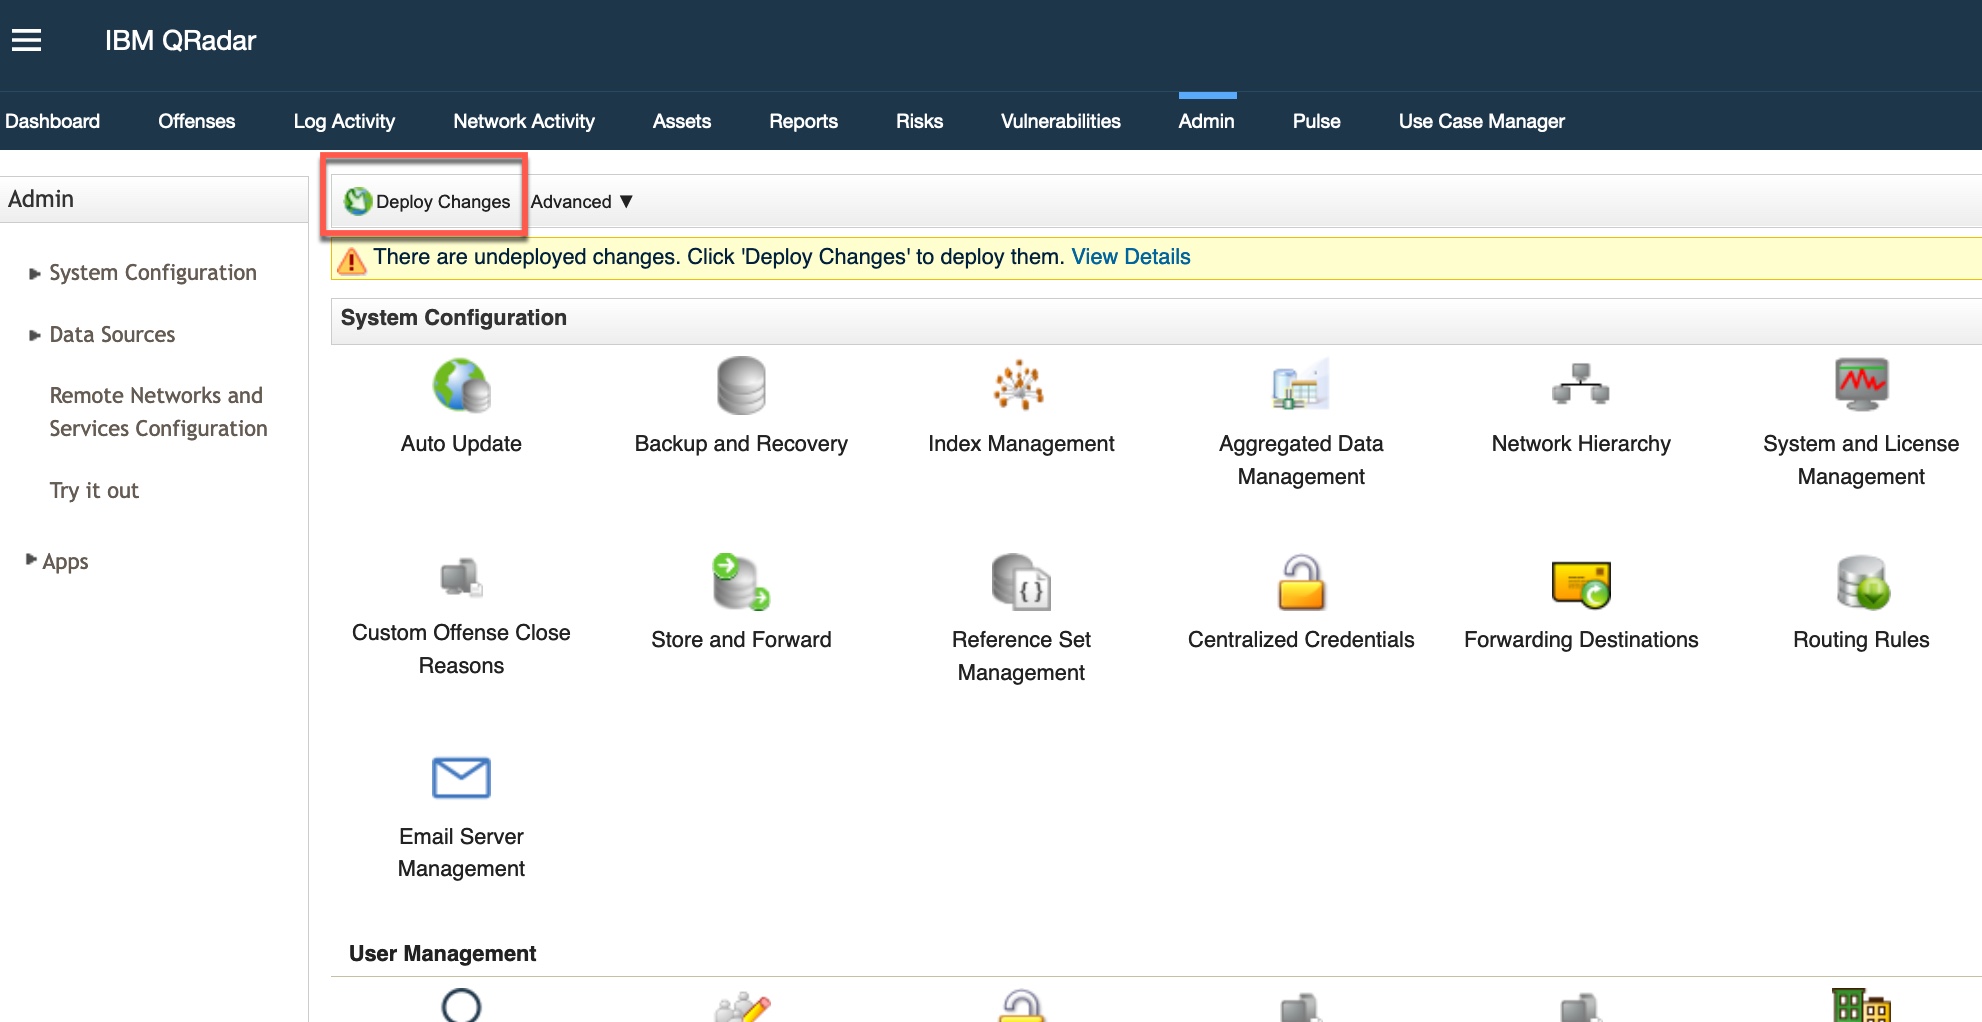The width and height of the screenshot is (1982, 1022).
Task: Go to the Offenses tab
Action: point(196,121)
